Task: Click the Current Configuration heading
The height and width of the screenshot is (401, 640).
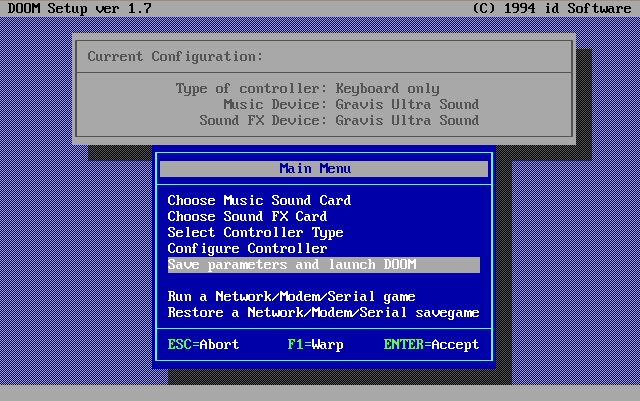Action: pyautogui.click(x=175, y=56)
